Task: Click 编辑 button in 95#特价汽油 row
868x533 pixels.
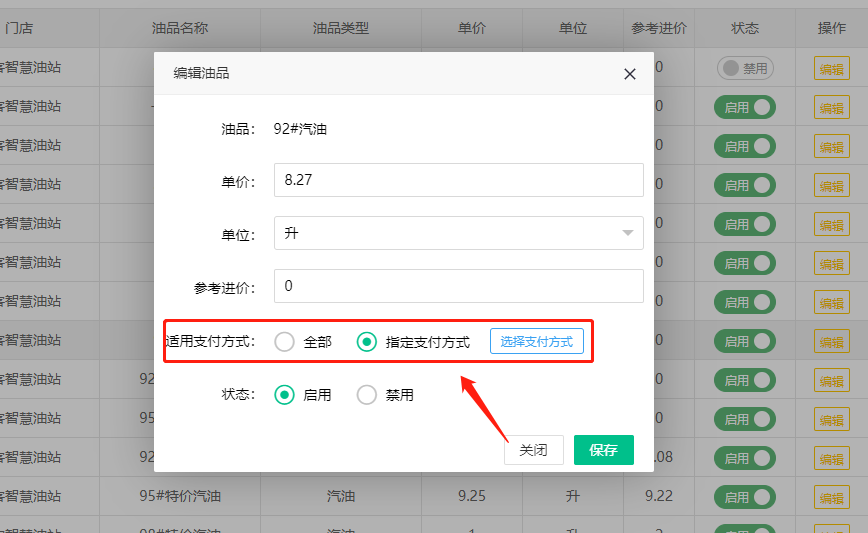Action: point(831,498)
